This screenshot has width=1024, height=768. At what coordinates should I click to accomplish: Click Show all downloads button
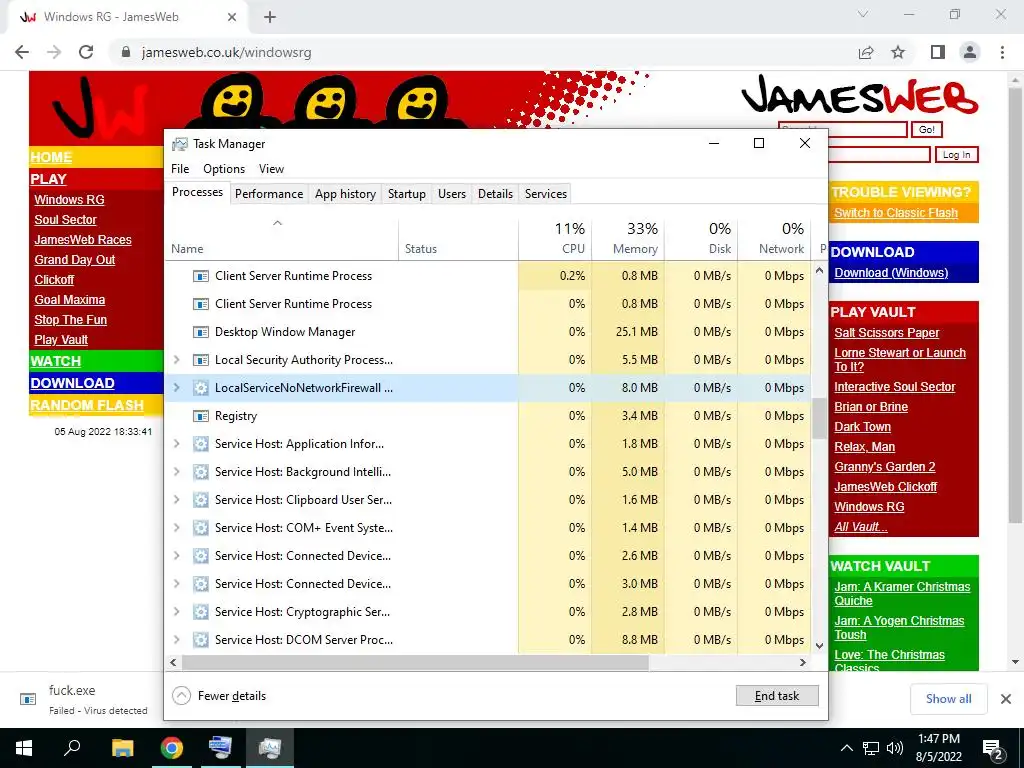coord(948,699)
